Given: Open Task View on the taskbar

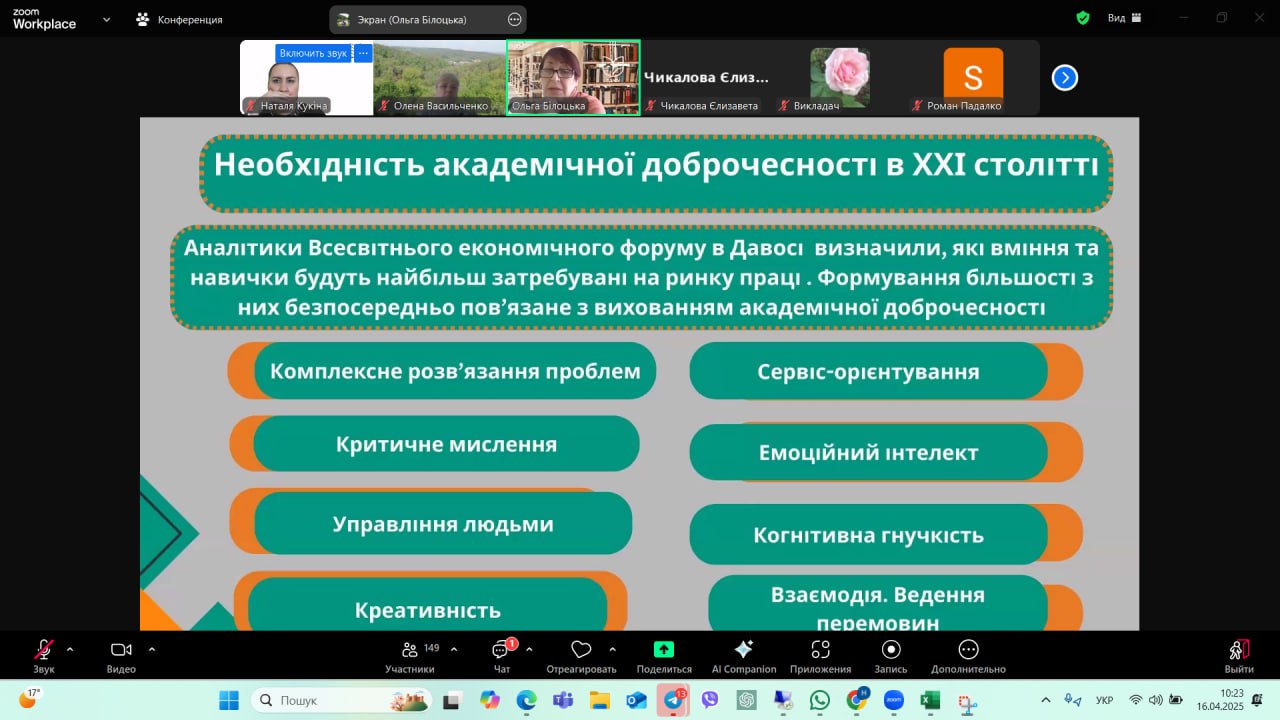Looking at the screenshot, I should point(452,700).
